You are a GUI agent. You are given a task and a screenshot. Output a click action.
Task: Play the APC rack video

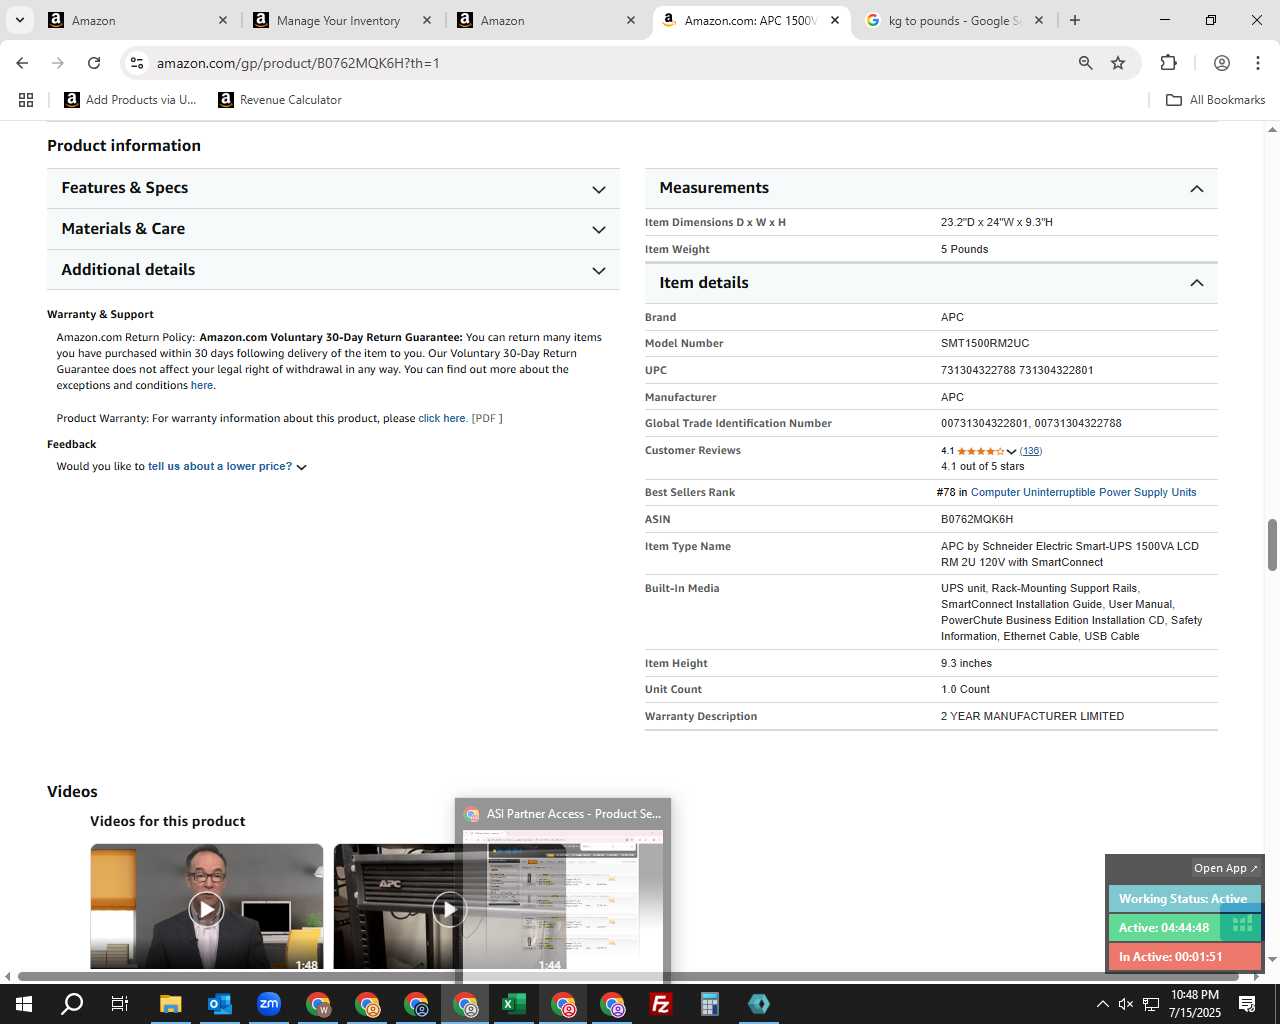point(449,908)
